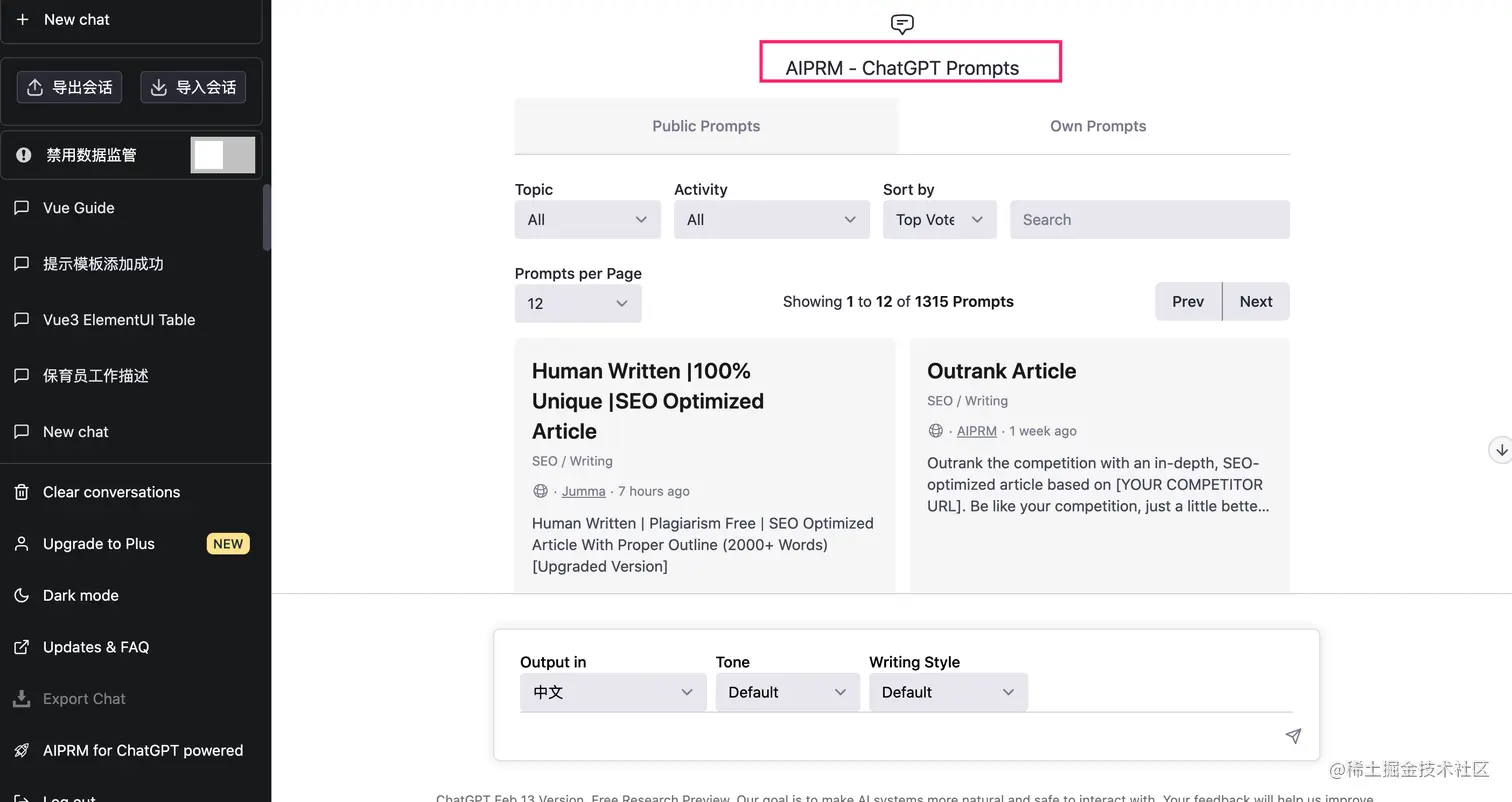This screenshot has height=802, width=1512.
Task: Click the 导出会话 button
Action: pos(69,87)
